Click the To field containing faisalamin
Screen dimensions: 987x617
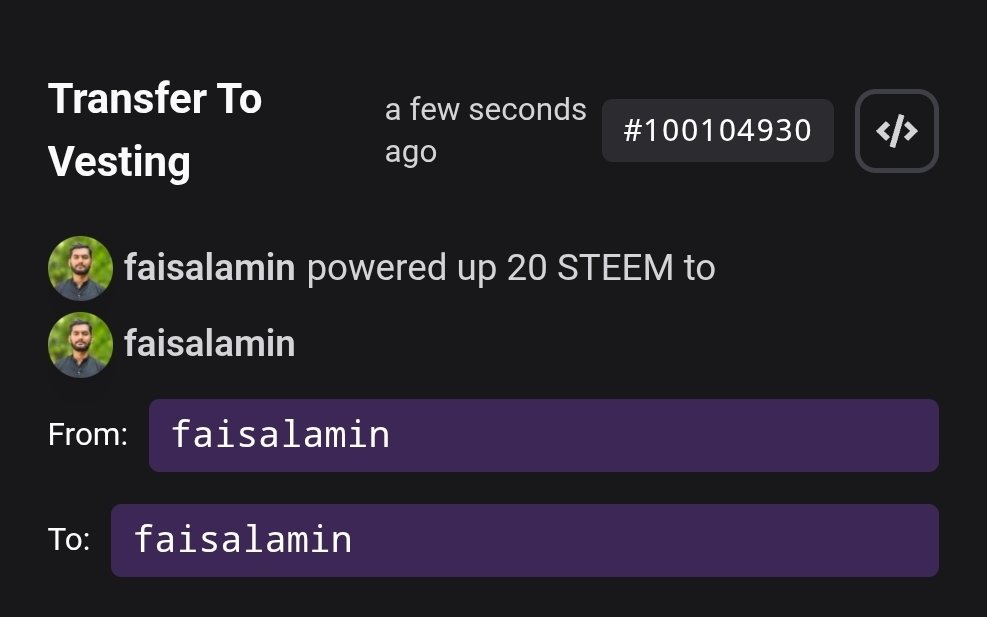tap(524, 540)
